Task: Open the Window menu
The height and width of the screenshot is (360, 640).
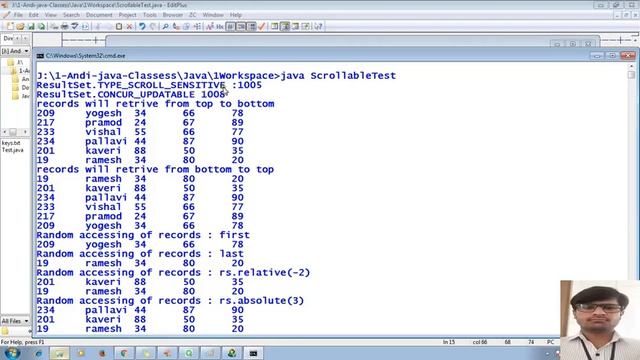Action: click(213, 15)
